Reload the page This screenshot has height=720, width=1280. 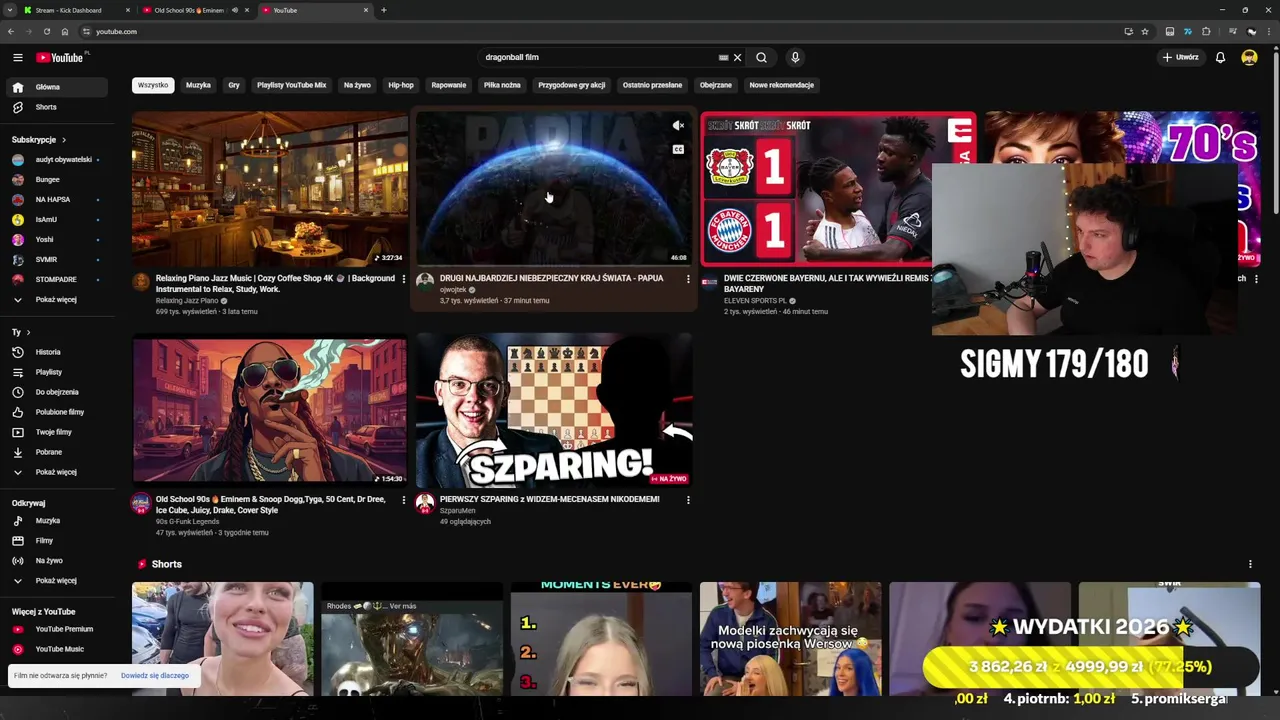coord(46,32)
